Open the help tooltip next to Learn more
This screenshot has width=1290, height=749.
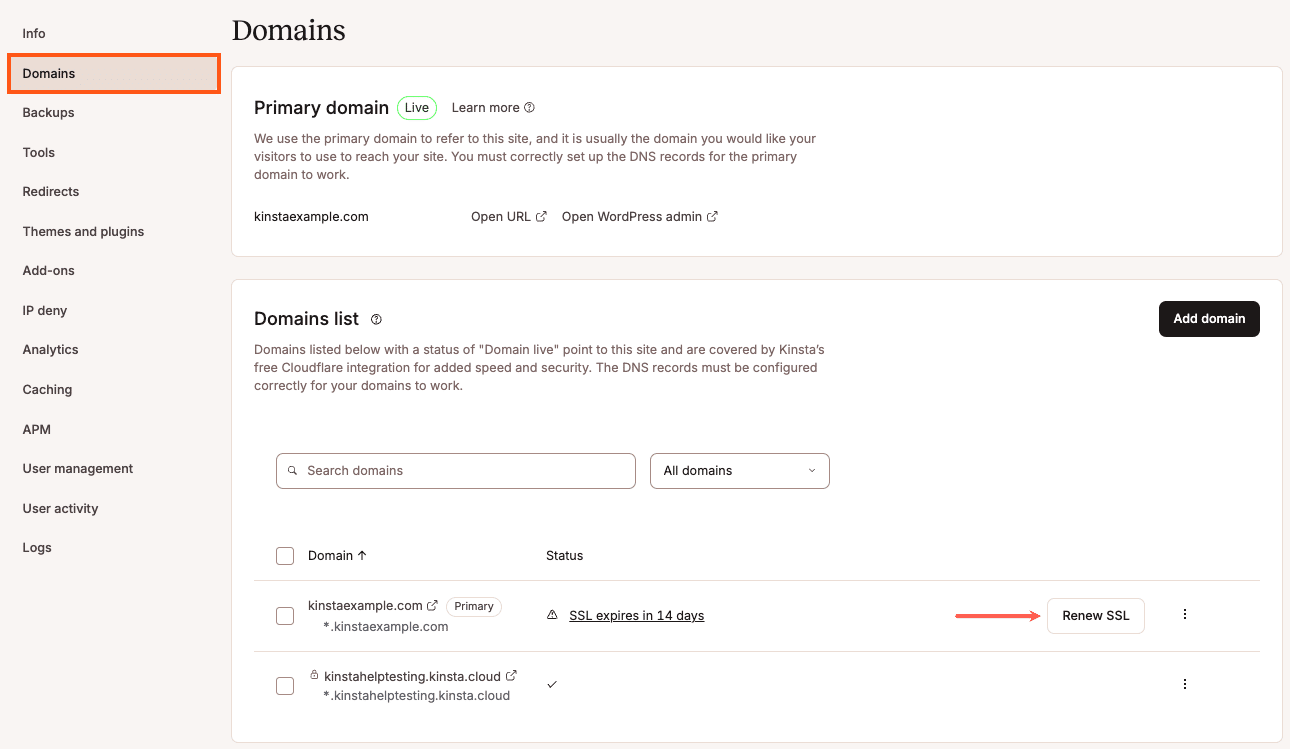tap(529, 107)
